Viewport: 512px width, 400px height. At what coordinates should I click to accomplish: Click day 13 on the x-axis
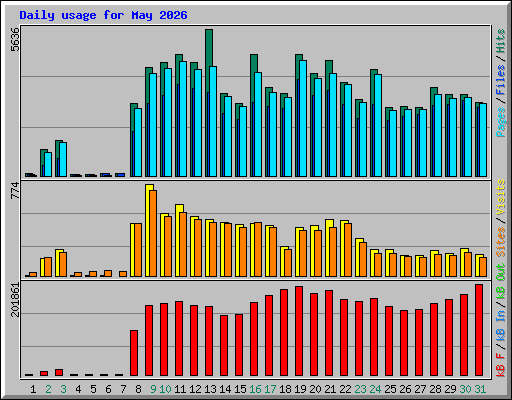click(x=210, y=389)
